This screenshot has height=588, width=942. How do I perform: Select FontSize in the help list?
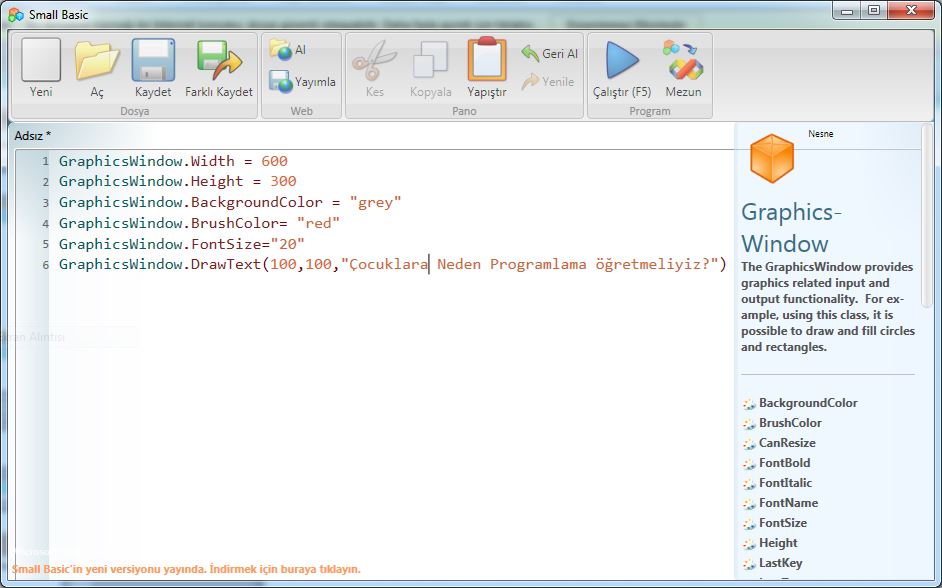pos(783,523)
